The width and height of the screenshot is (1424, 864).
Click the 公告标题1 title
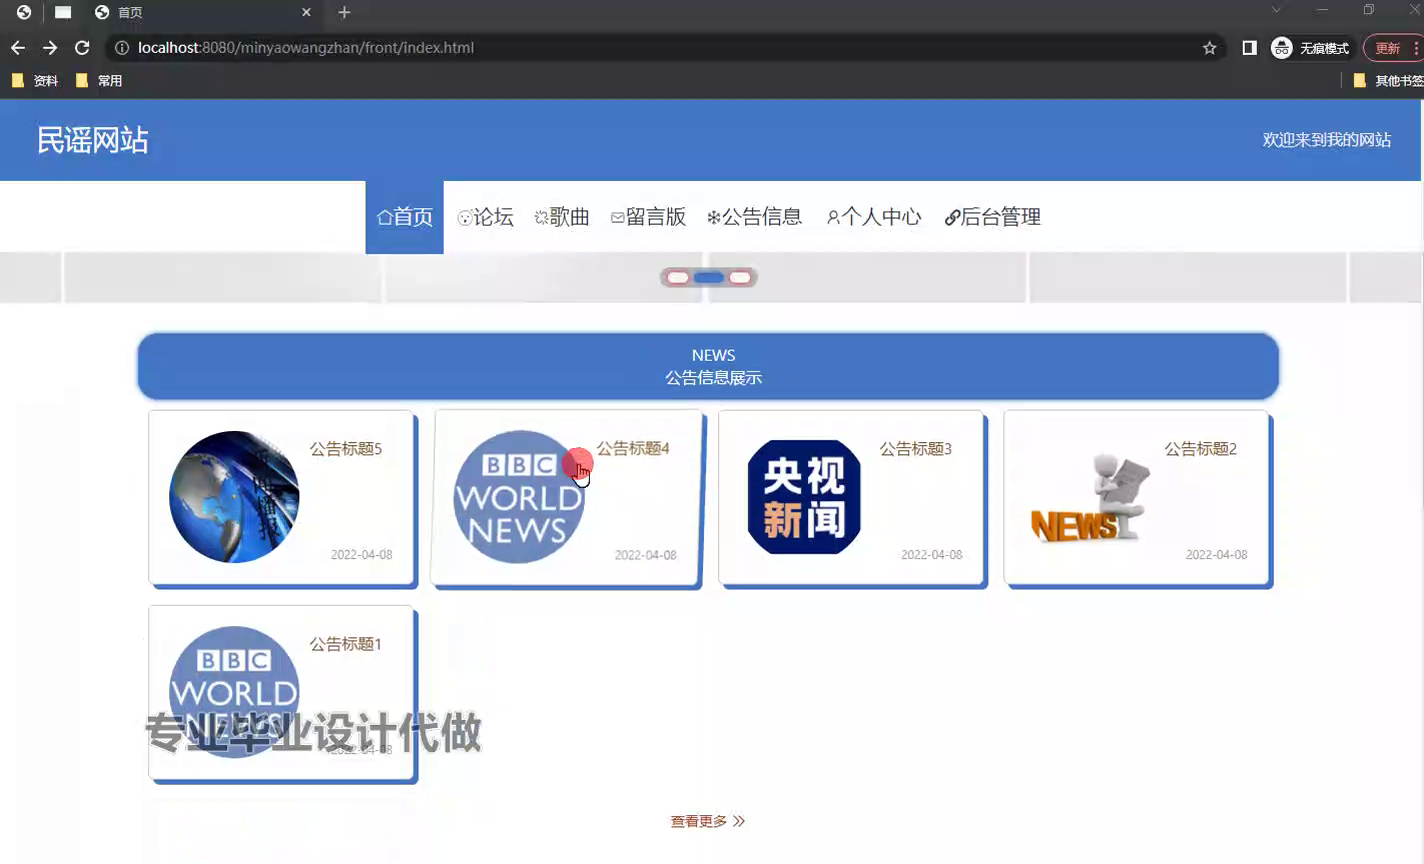pos(346,644)
